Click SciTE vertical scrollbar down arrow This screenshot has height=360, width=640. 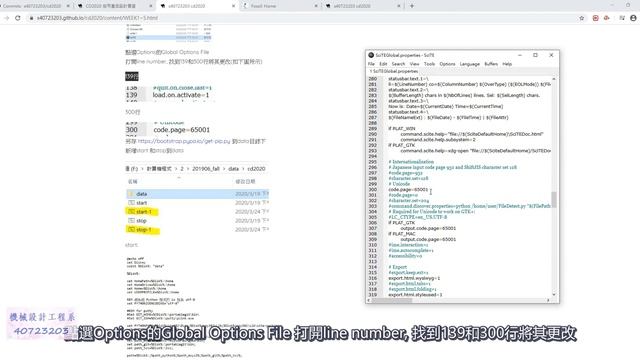[554, 294]
